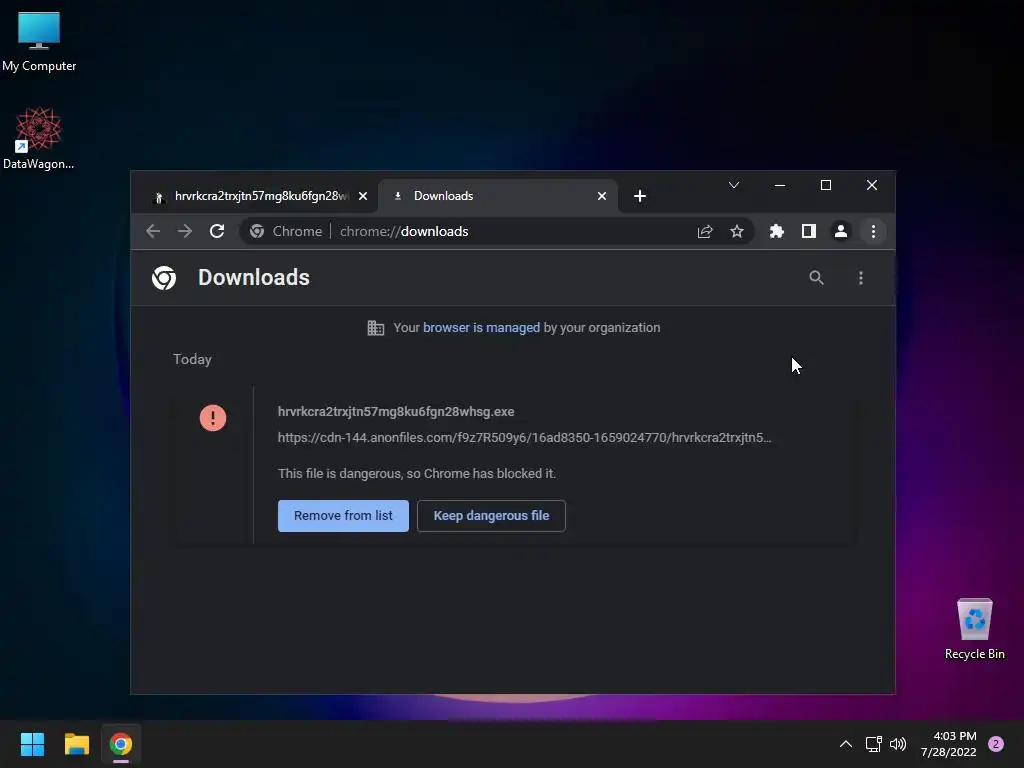Click the hrvrkcra2trxjtn57mg8ku6fgn28whsg.exe file name
Screen dimensions: 1024x768
396,412
